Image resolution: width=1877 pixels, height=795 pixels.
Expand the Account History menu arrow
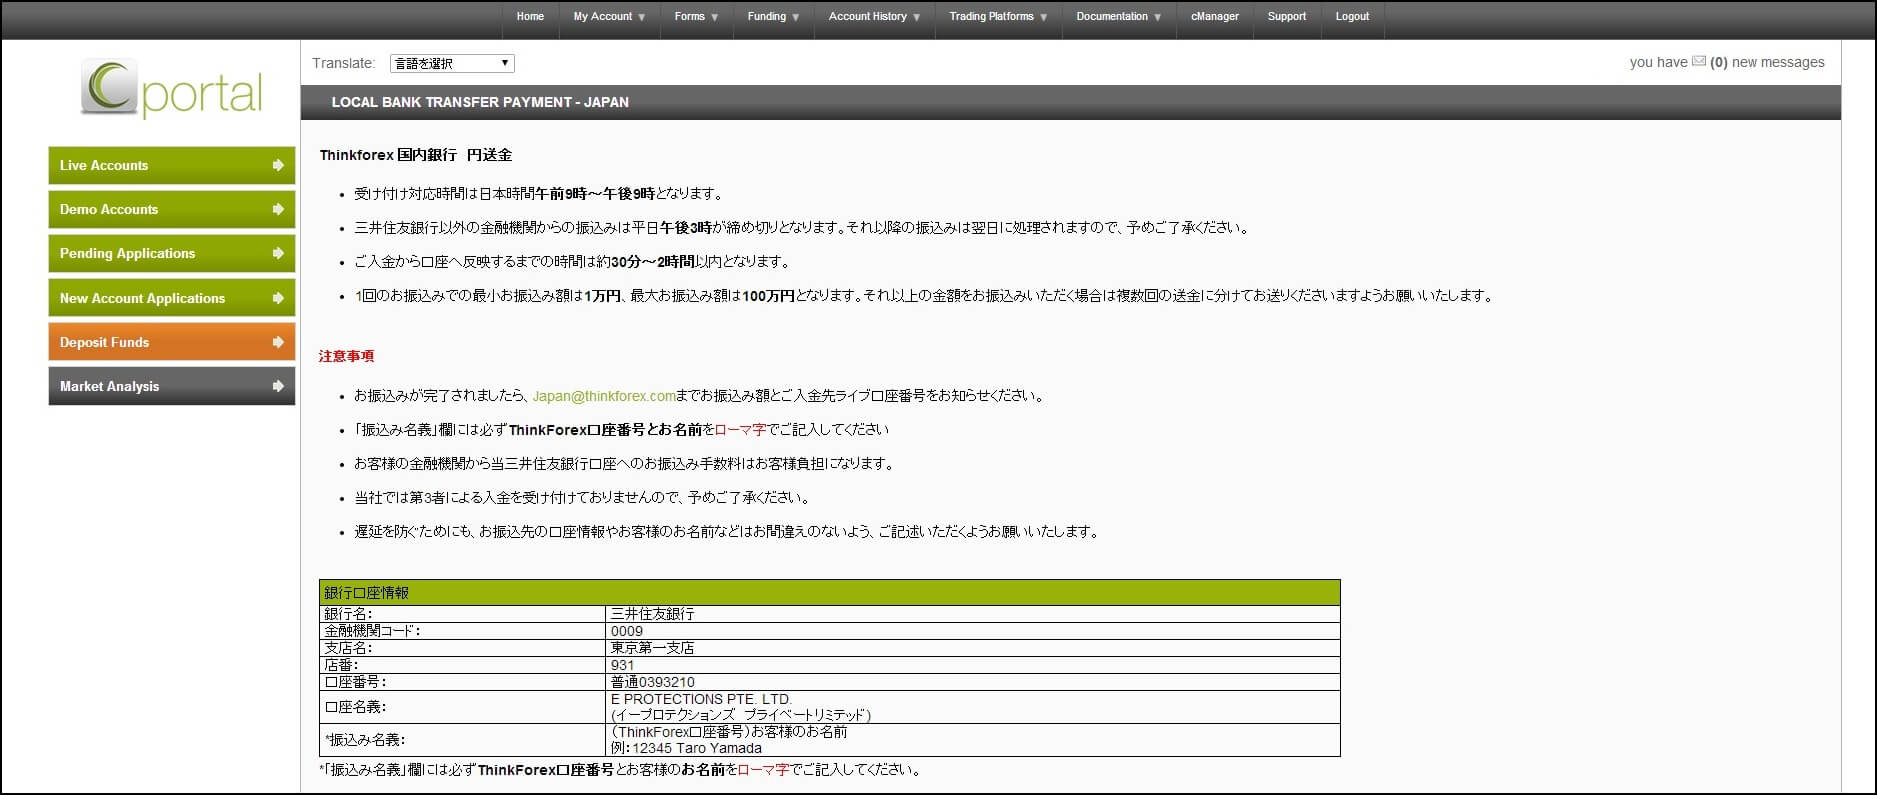pos(917,17)
